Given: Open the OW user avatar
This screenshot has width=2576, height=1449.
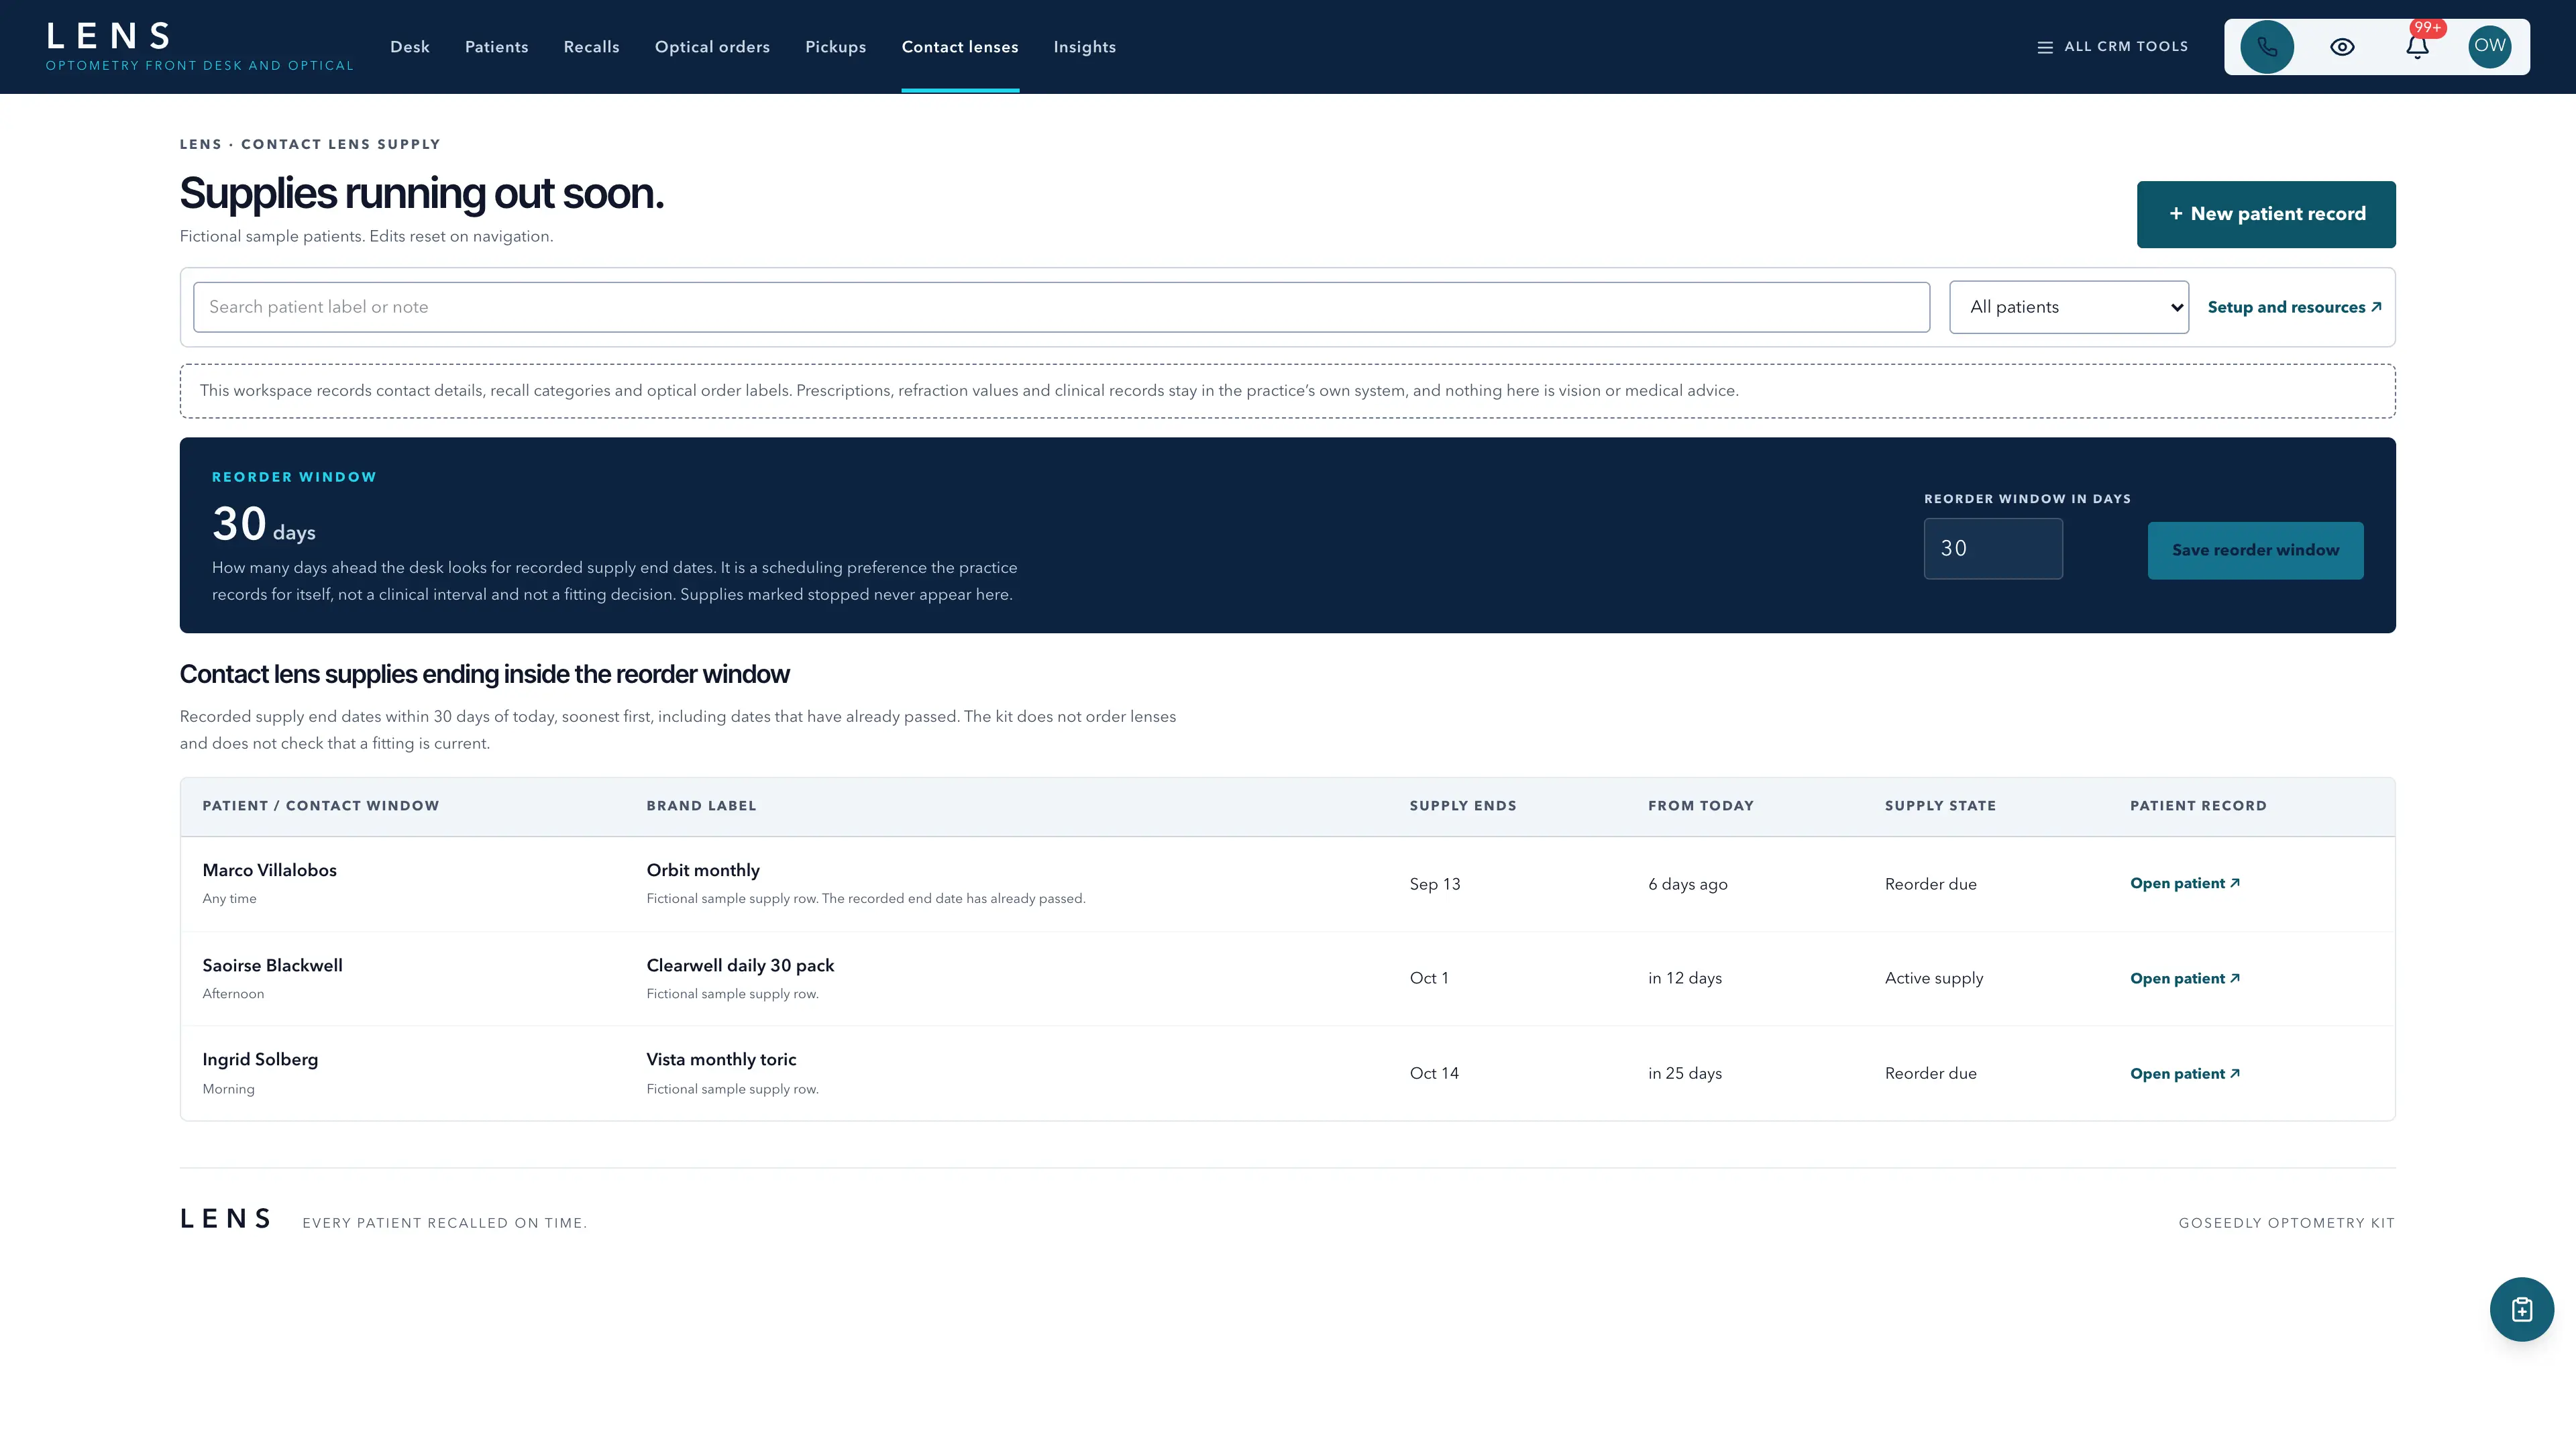Looking at the screenshot, I should click(x=2490, y=47).
